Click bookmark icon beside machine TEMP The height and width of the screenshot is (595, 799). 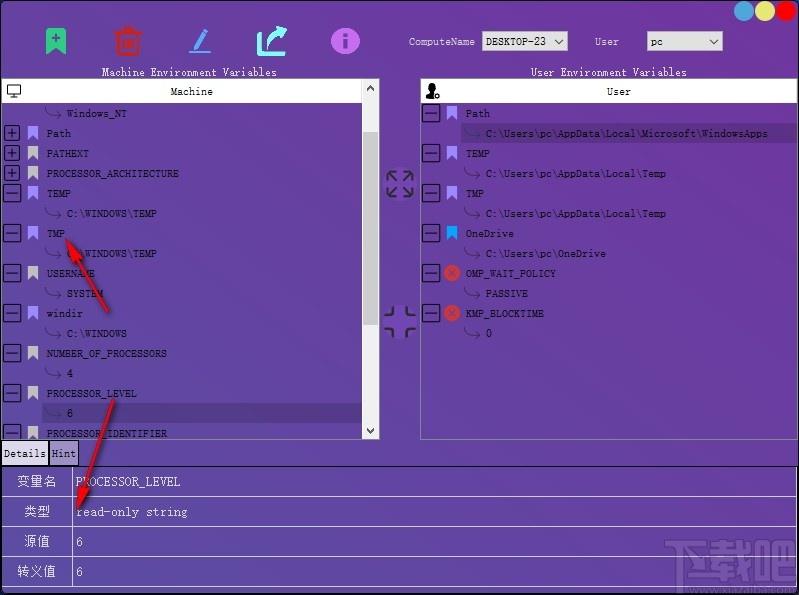coord(33,193)
